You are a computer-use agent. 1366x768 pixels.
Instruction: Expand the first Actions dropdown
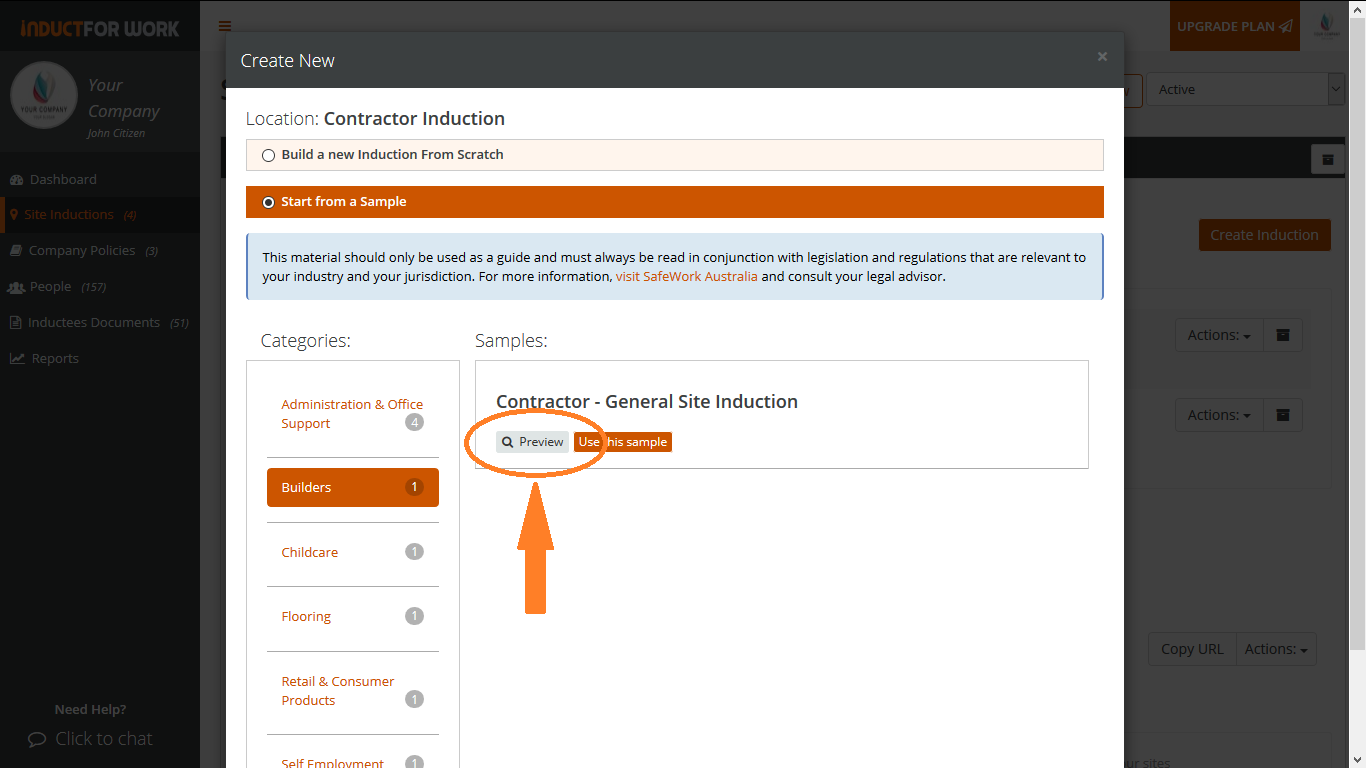[x=1219, y=336]
